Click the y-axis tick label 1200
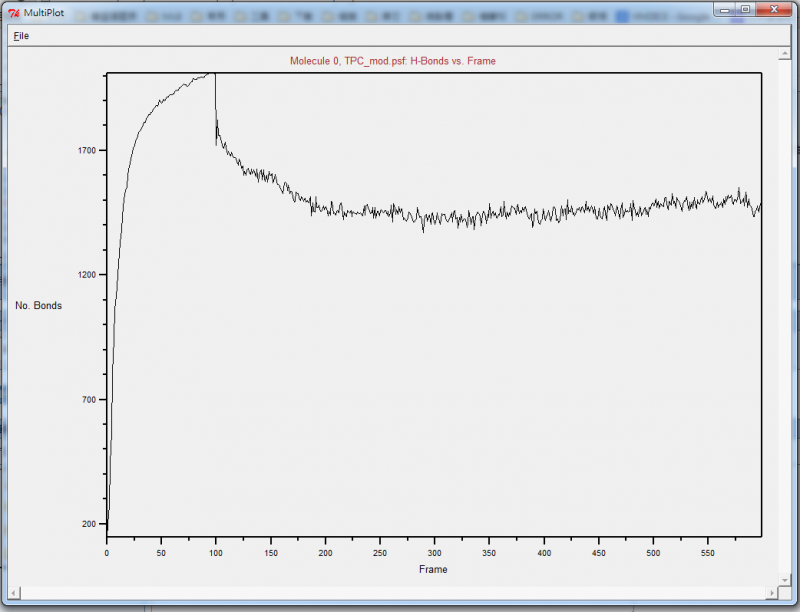The height and width of the screenshot is (612, 800). click(87, 275)
